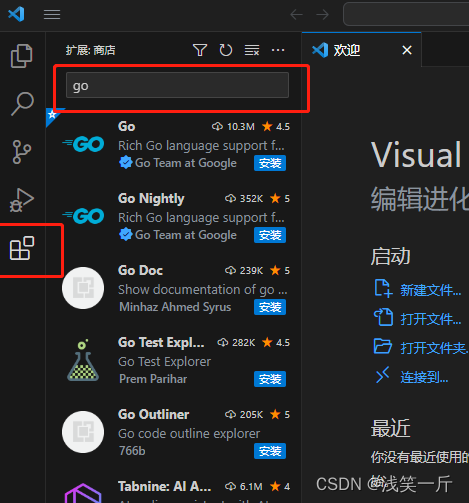Navigate forward with the right arrow
Screen dimensions: 469x503
322,14
